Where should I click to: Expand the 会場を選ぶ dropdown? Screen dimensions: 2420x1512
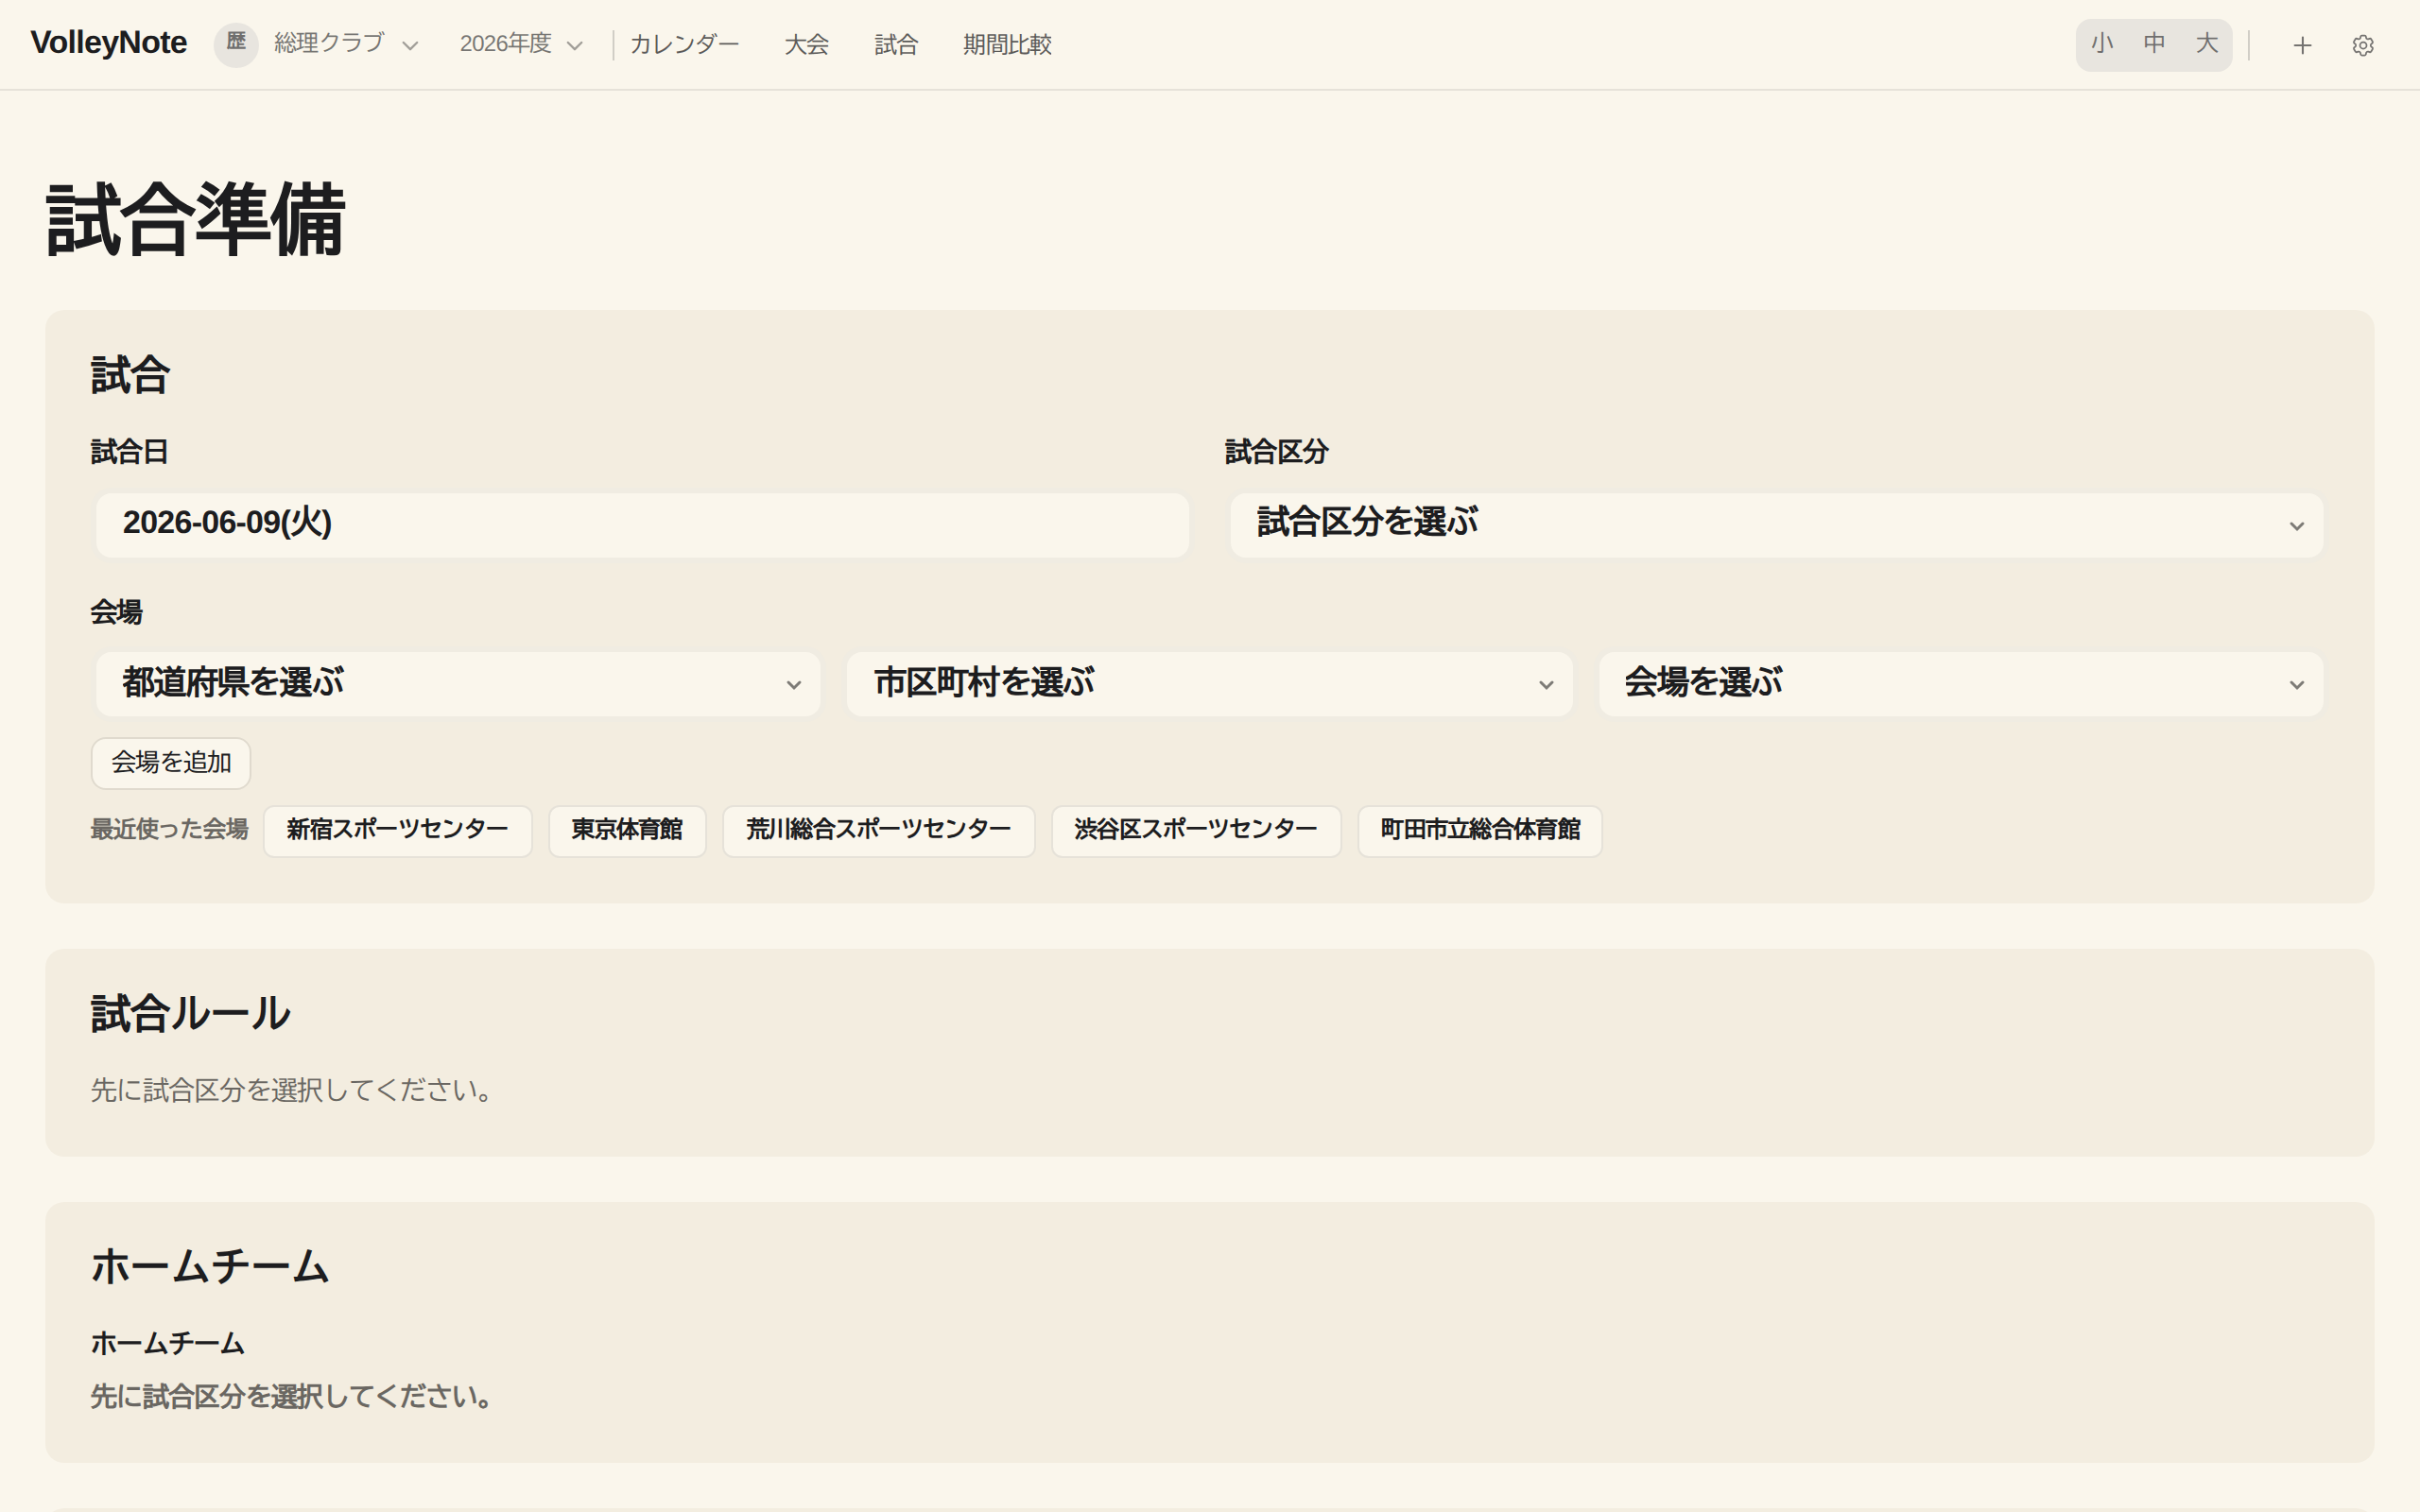1960,684
